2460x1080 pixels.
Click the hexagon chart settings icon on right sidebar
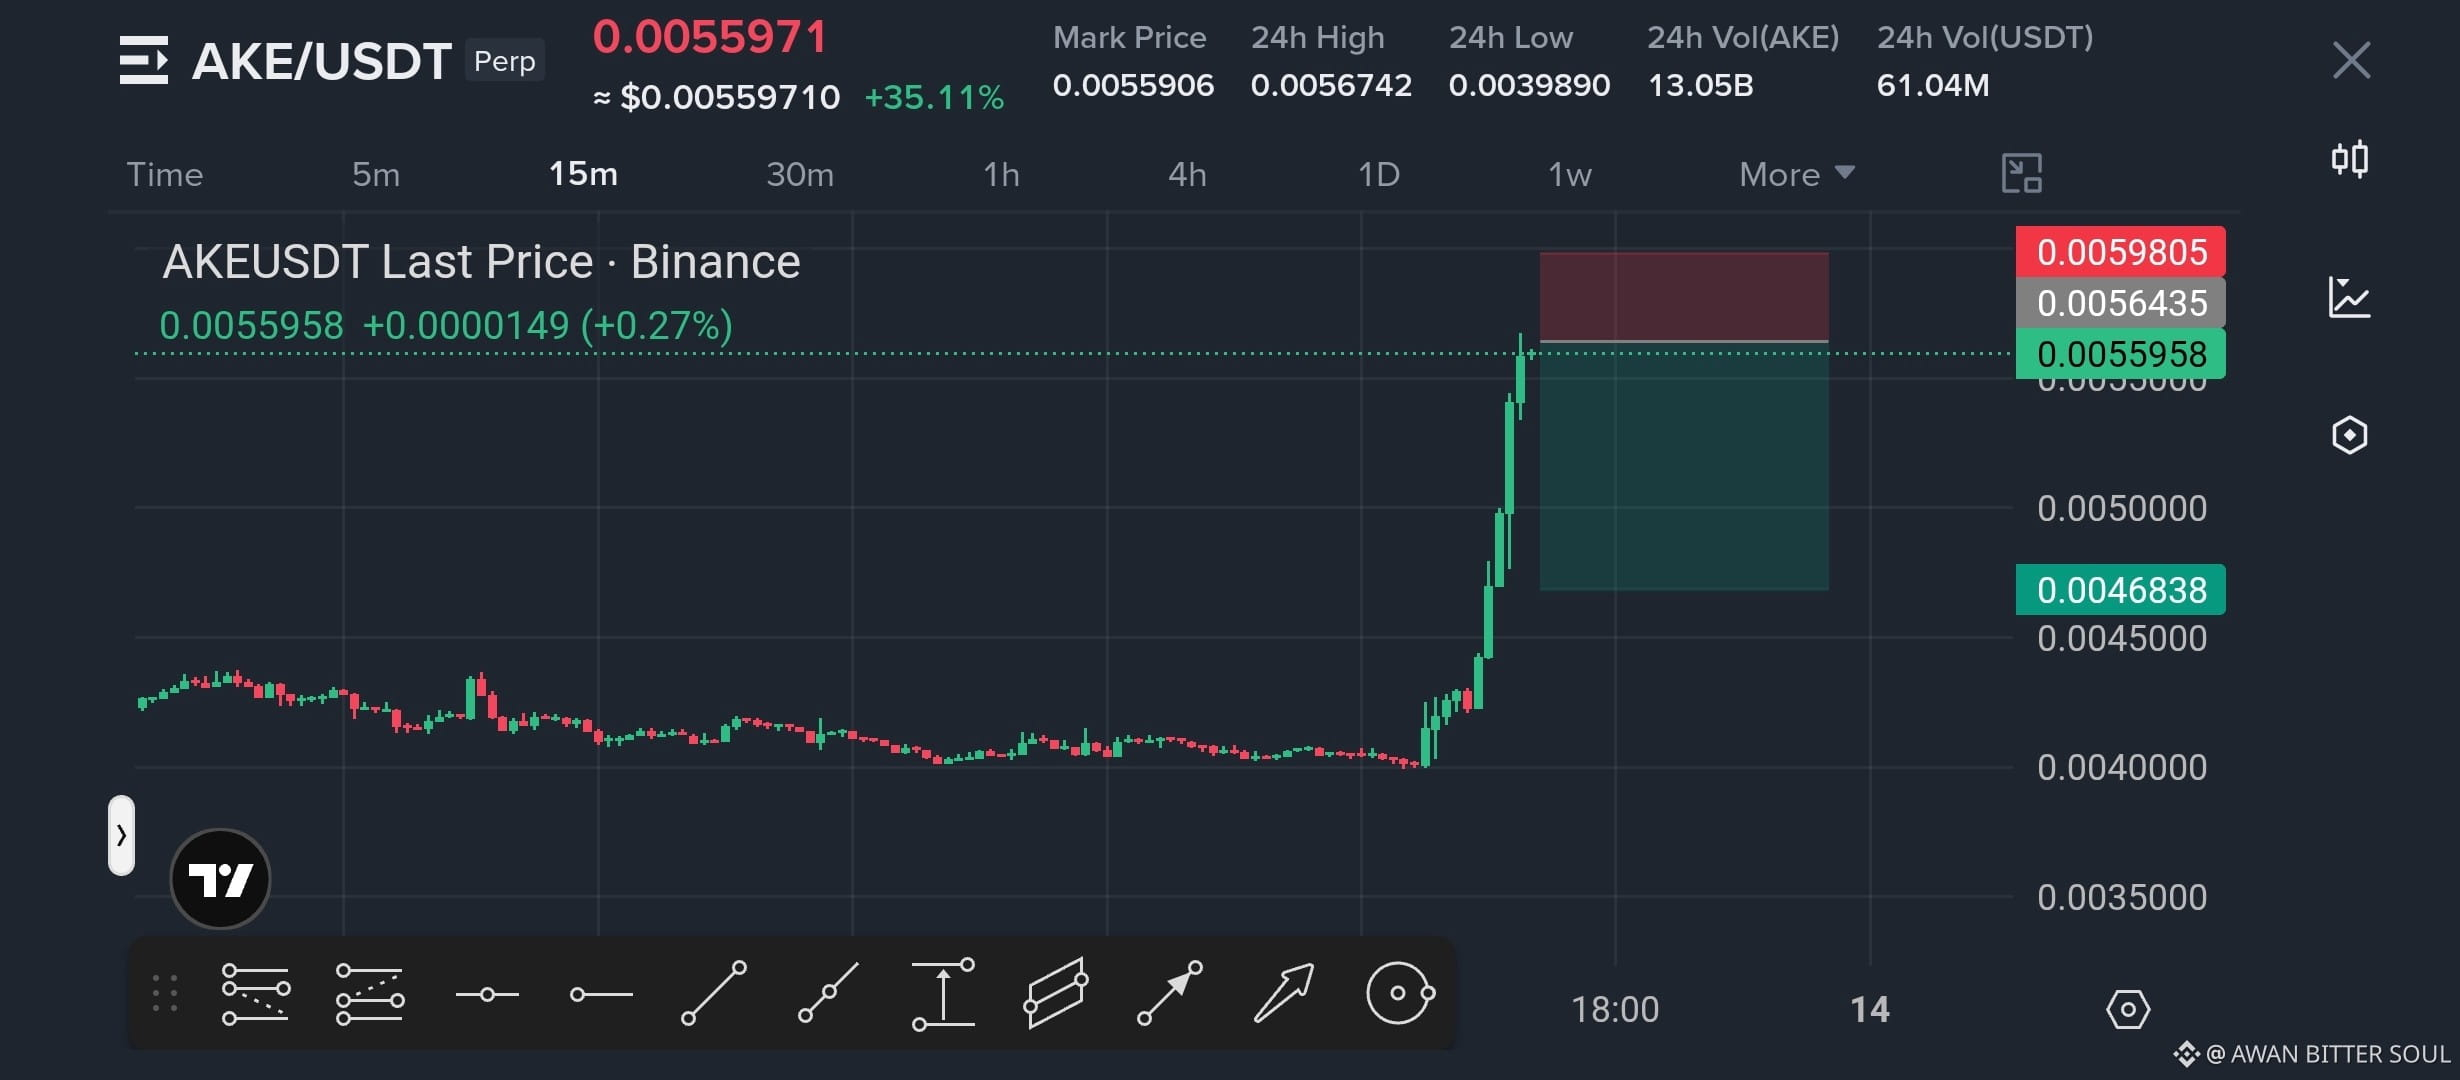[x=2350, y=435]
